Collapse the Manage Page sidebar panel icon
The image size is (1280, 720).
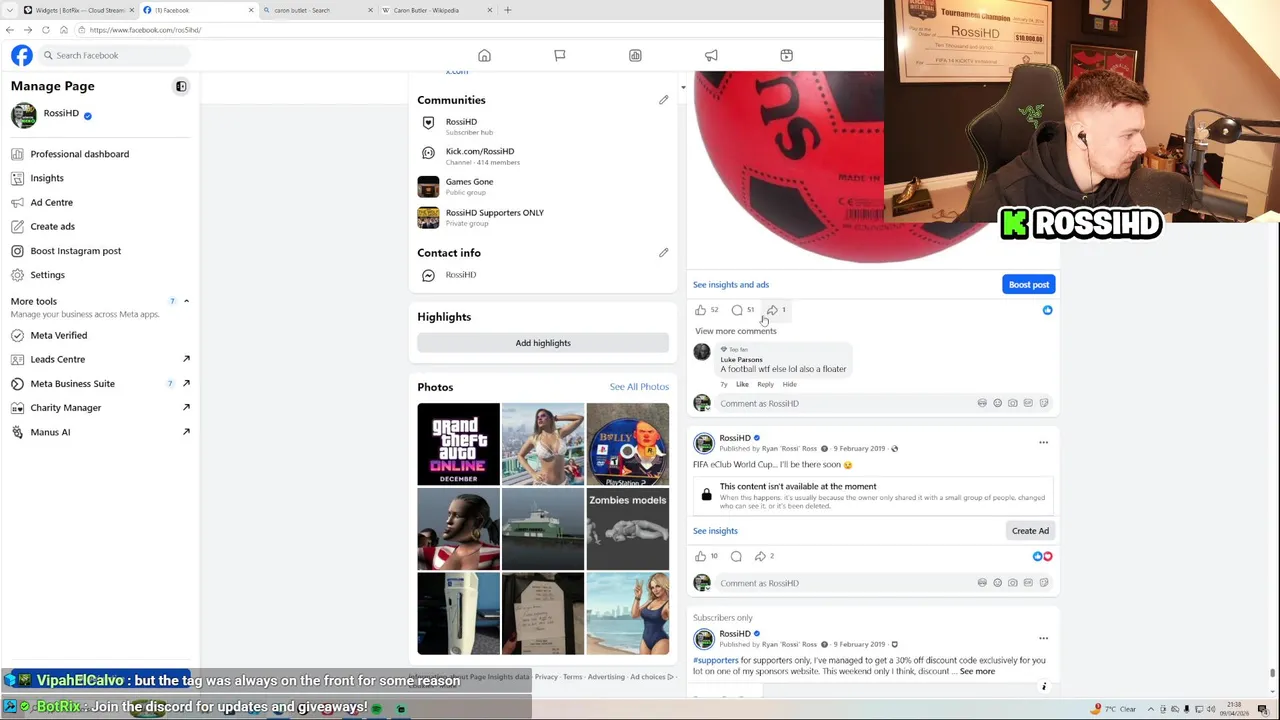[181, 86]
